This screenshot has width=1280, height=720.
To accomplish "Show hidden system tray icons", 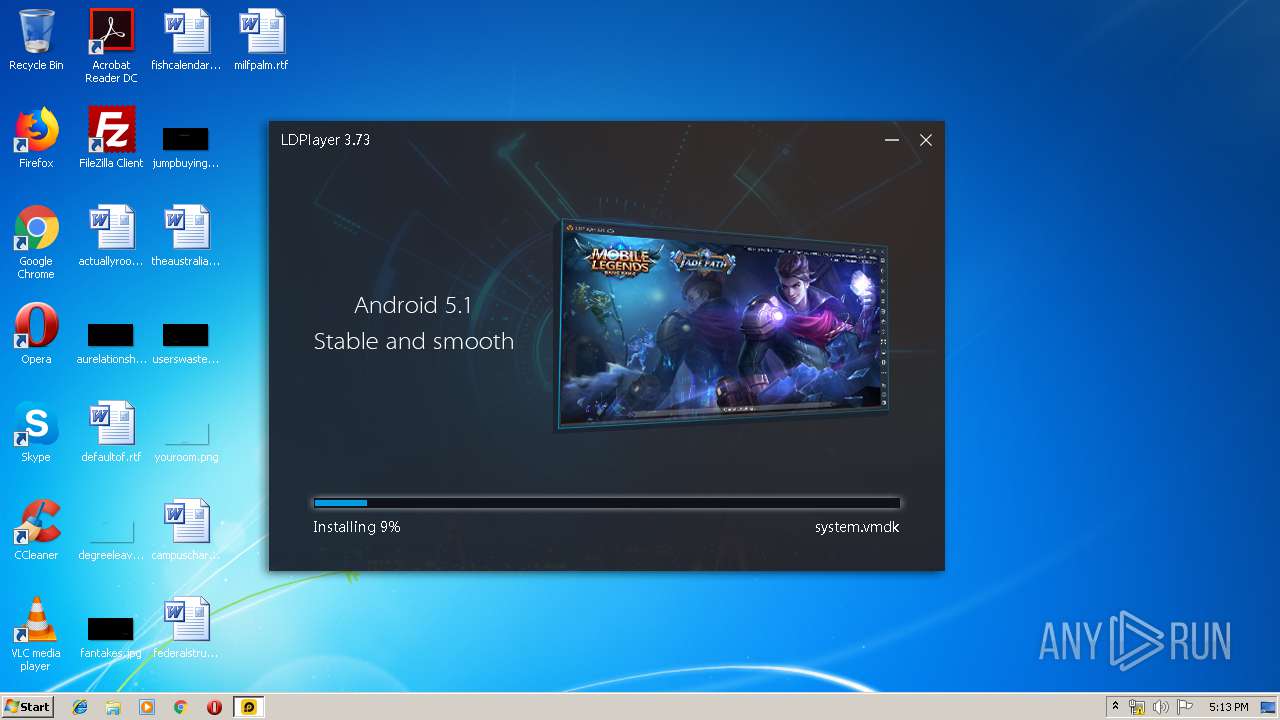I will coord(1115,707).
